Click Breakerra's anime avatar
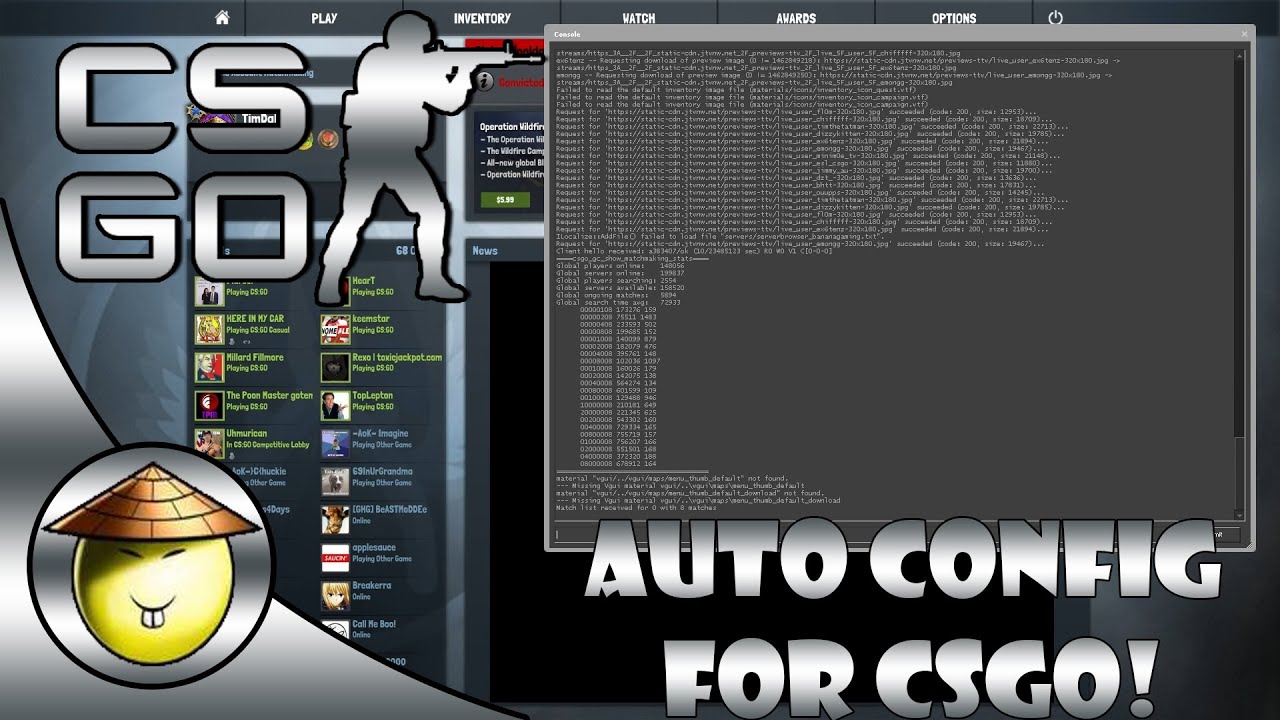Image resolution: width=1280 pixels, height=720 pixels. pyautogui.click(x=334, y=595)
